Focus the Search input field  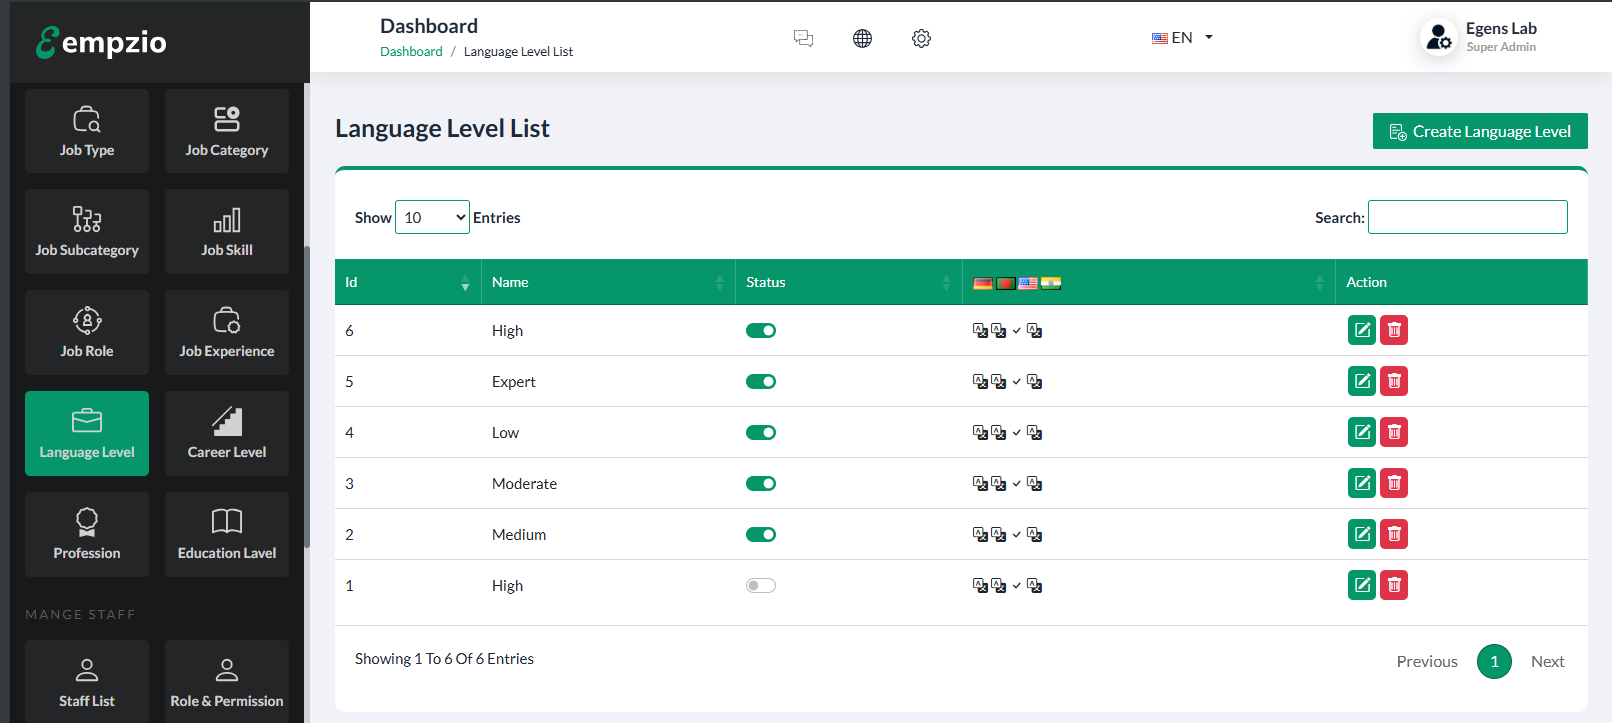[x=1467, y=217]
